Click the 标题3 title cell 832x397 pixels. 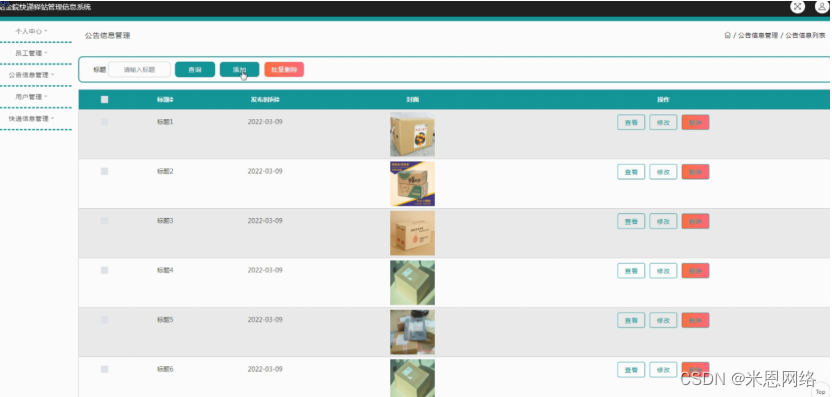[x=165, y=221]
